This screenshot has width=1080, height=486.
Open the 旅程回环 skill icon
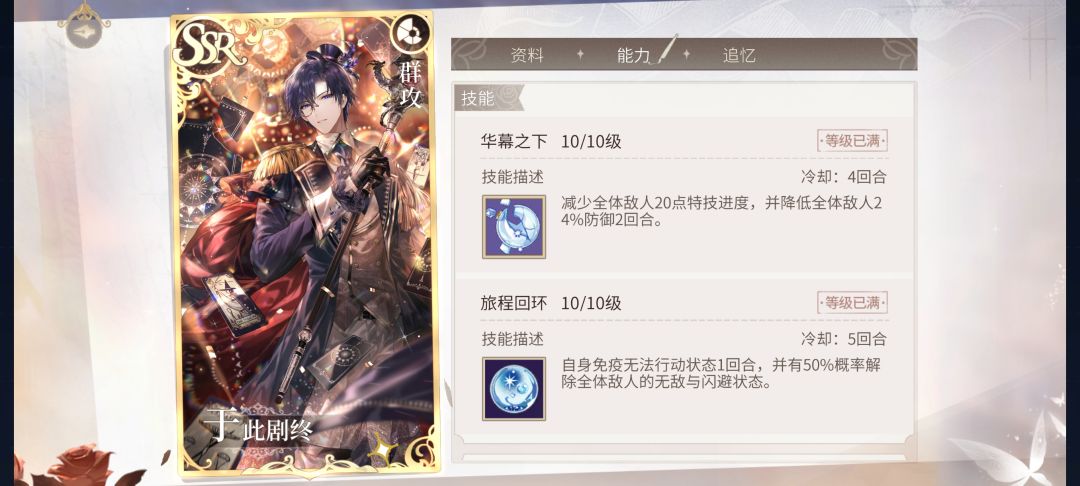[514, 388]
